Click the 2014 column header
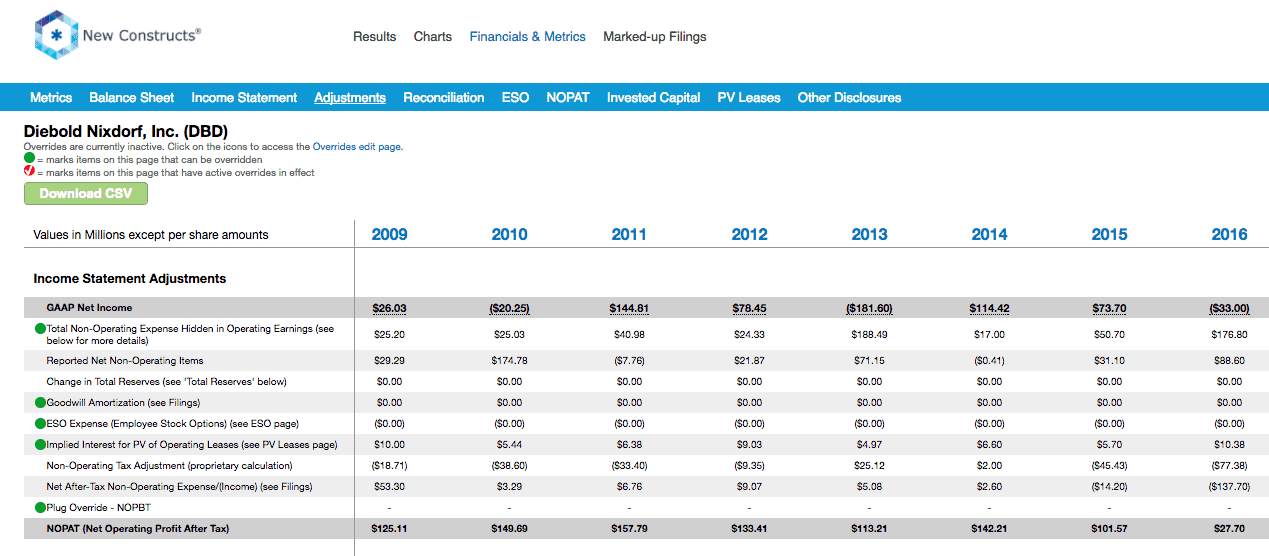 990,235
